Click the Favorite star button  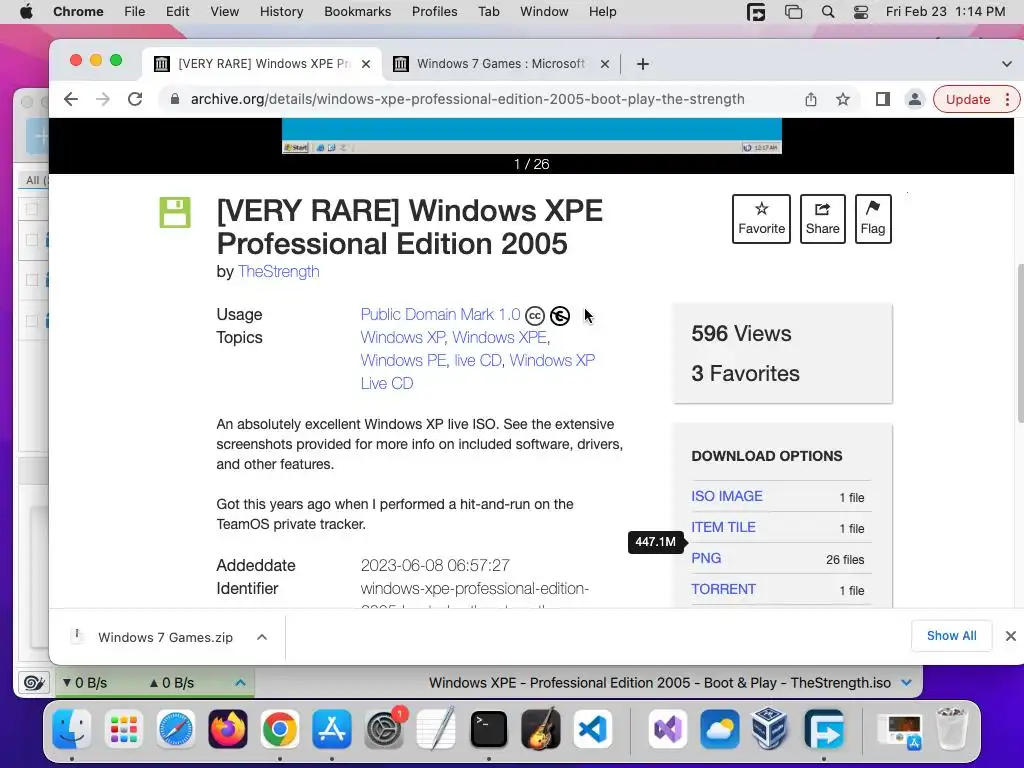click(761, 219)
